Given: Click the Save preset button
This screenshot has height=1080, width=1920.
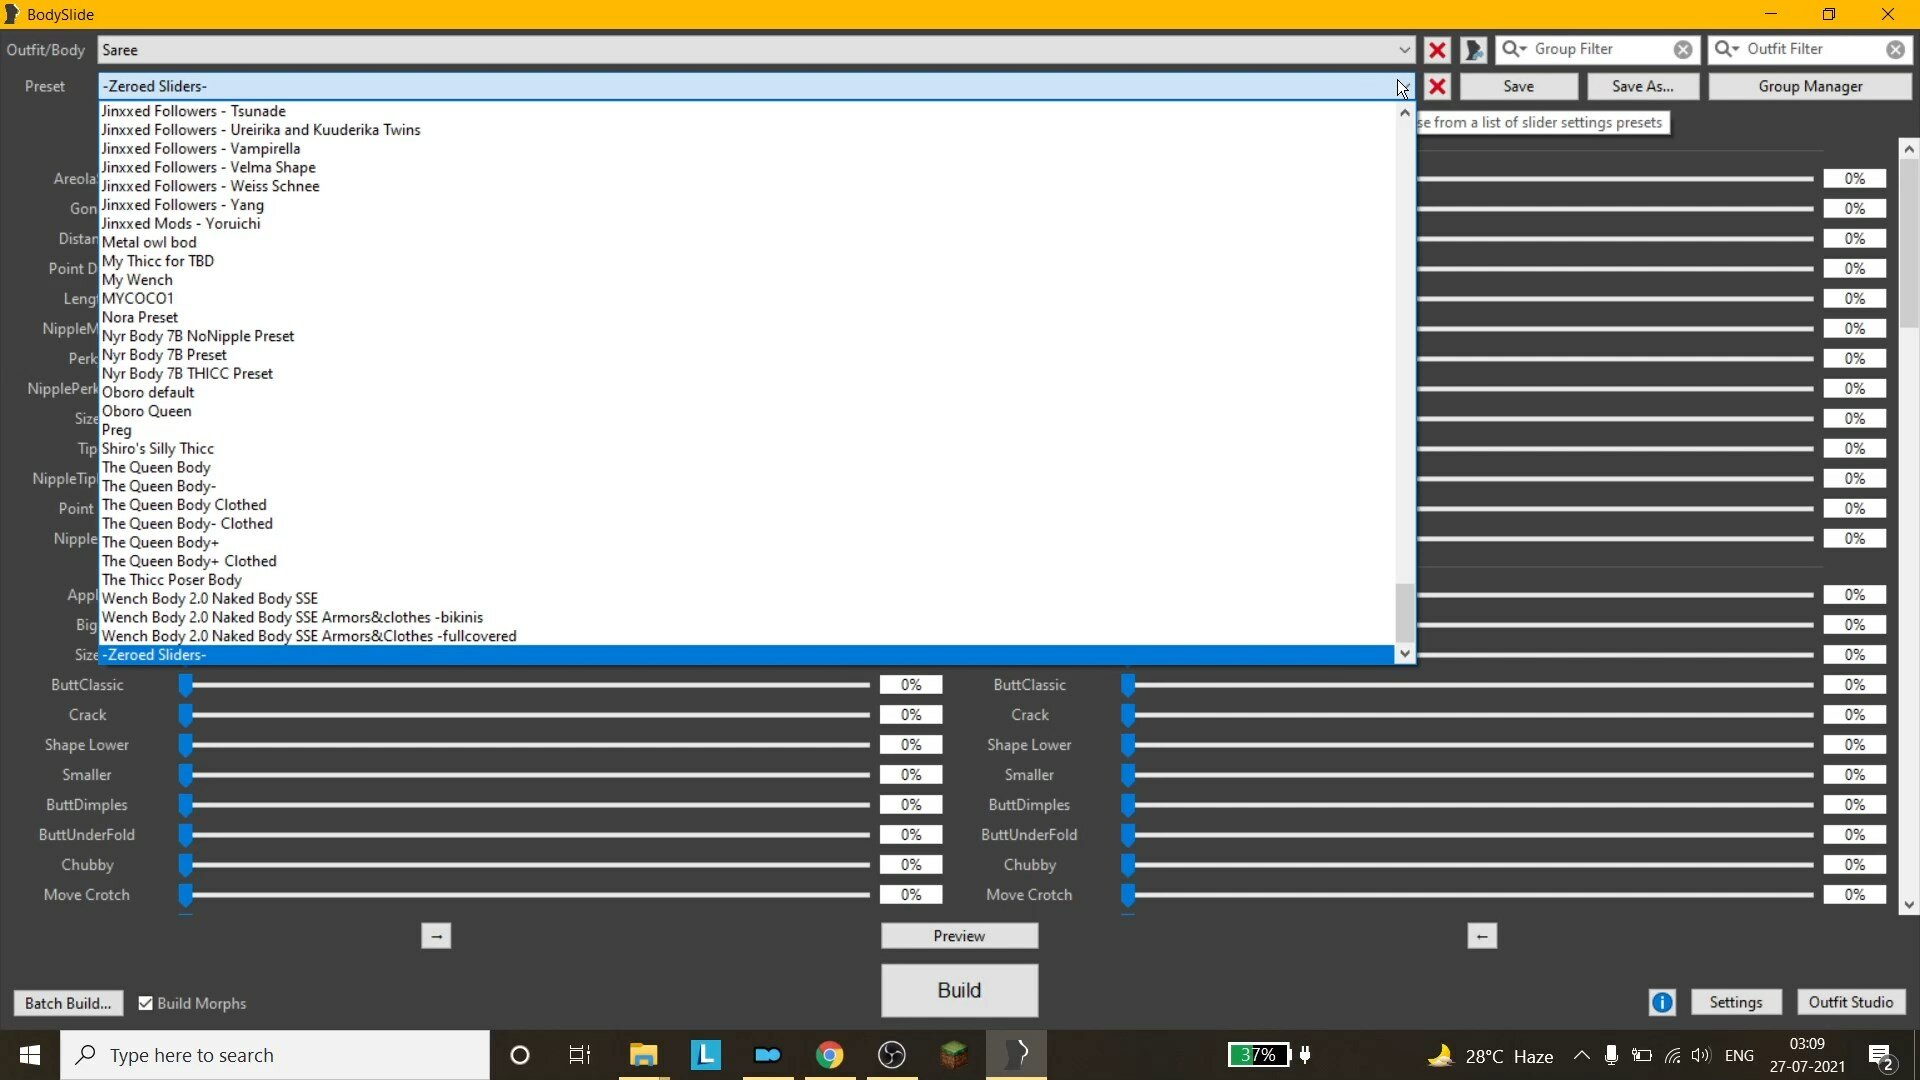Looking at the screenshot, I should pos(1518,87).
